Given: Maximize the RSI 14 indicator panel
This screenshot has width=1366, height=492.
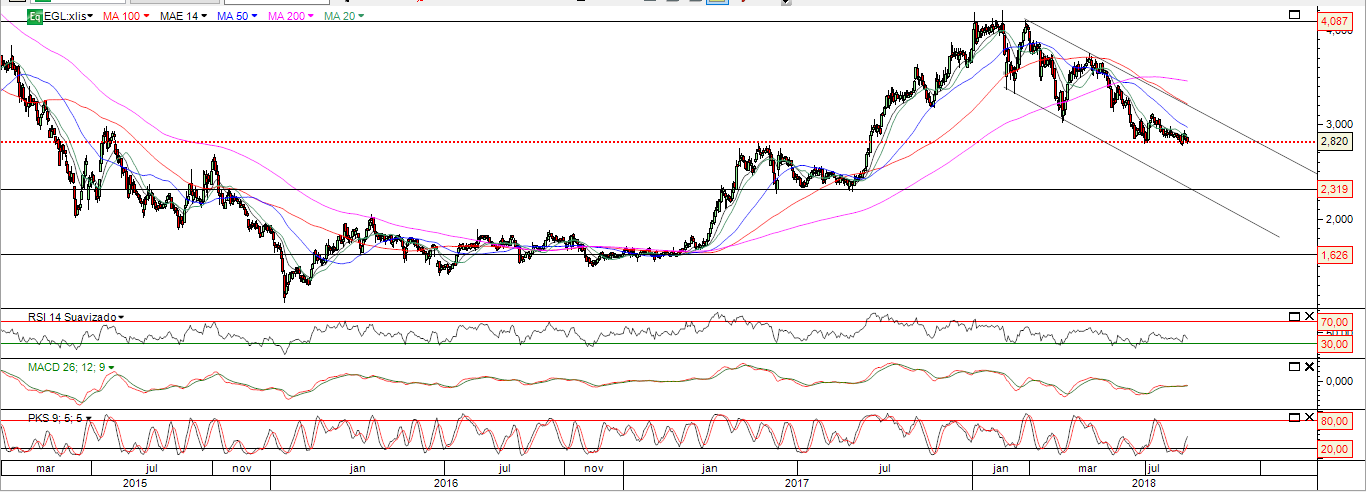Looking at the screenshot, I should (1293, 317).
